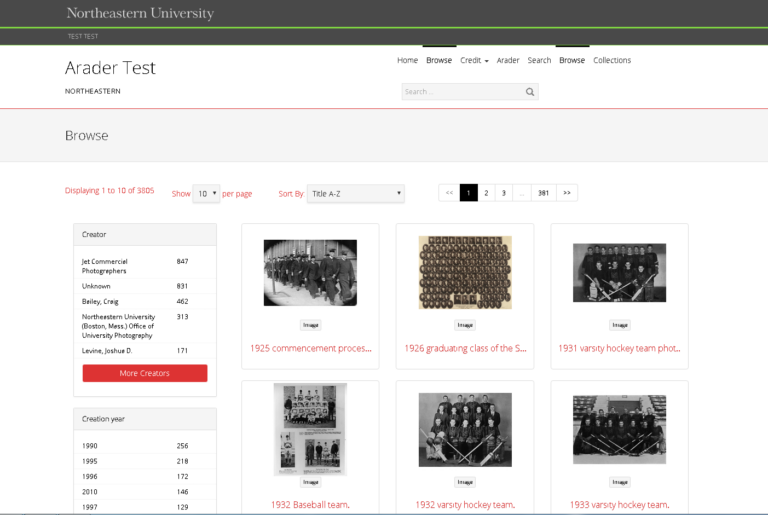Jump to the next page with >> button
Screen dimensions: 768x515
(567, 193)
